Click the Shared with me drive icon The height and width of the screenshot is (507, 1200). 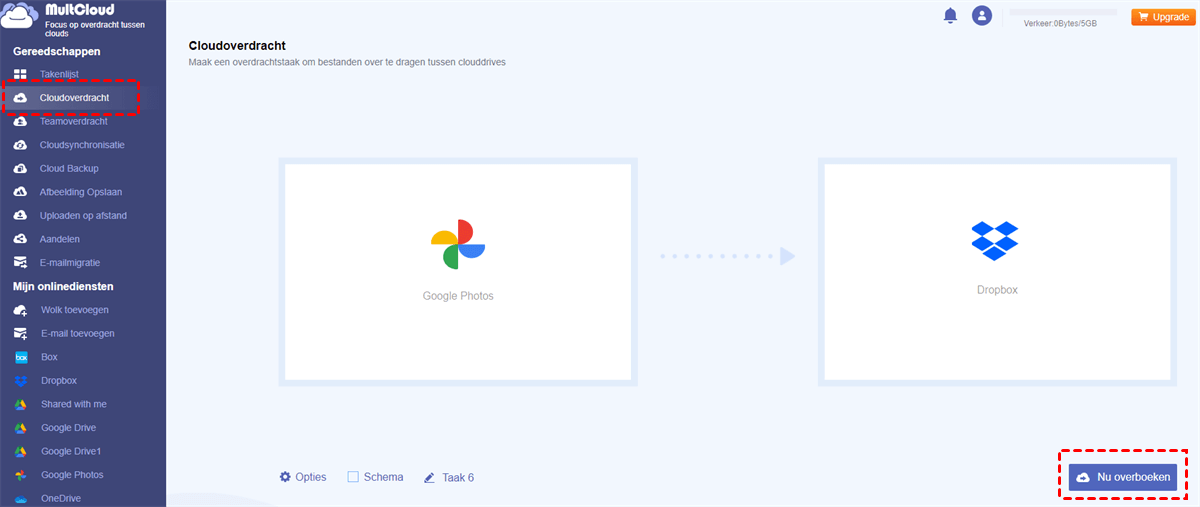click(x=20, y=404)
